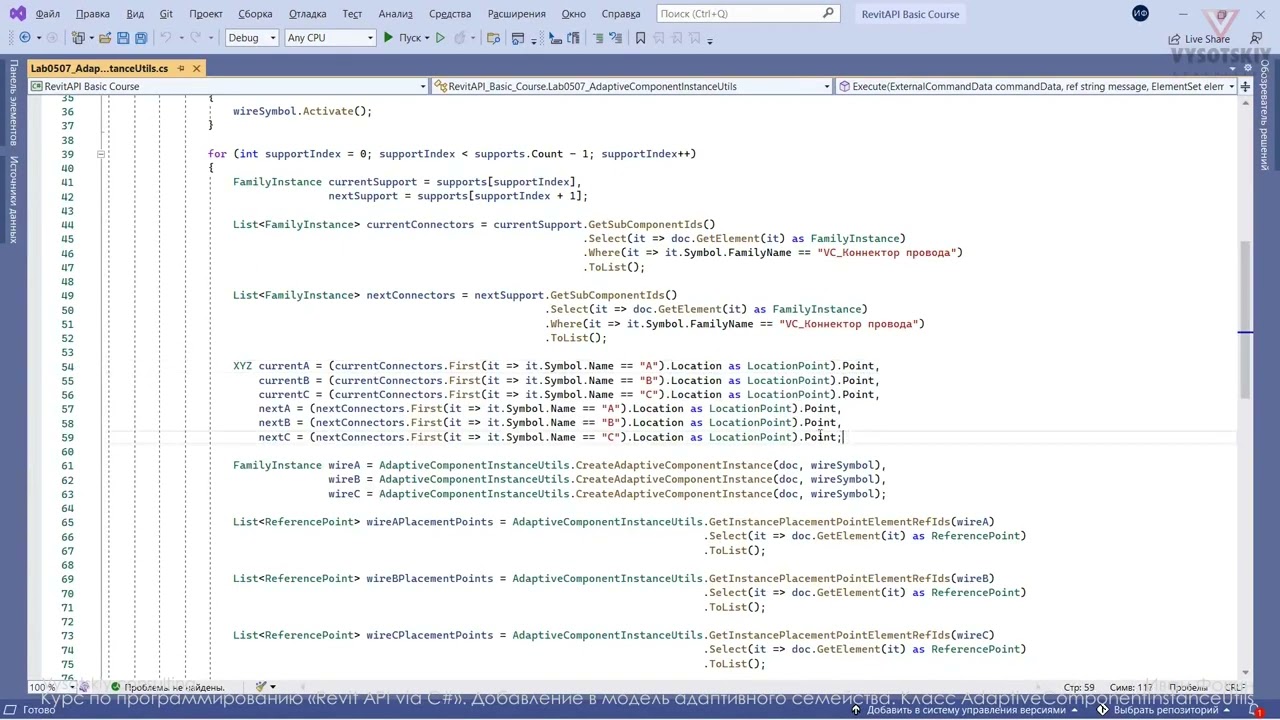Click the CRLF line ending indicator
Image resolution: width=1280 pixels, height=720 pixels.
[x=1234, y=687]
